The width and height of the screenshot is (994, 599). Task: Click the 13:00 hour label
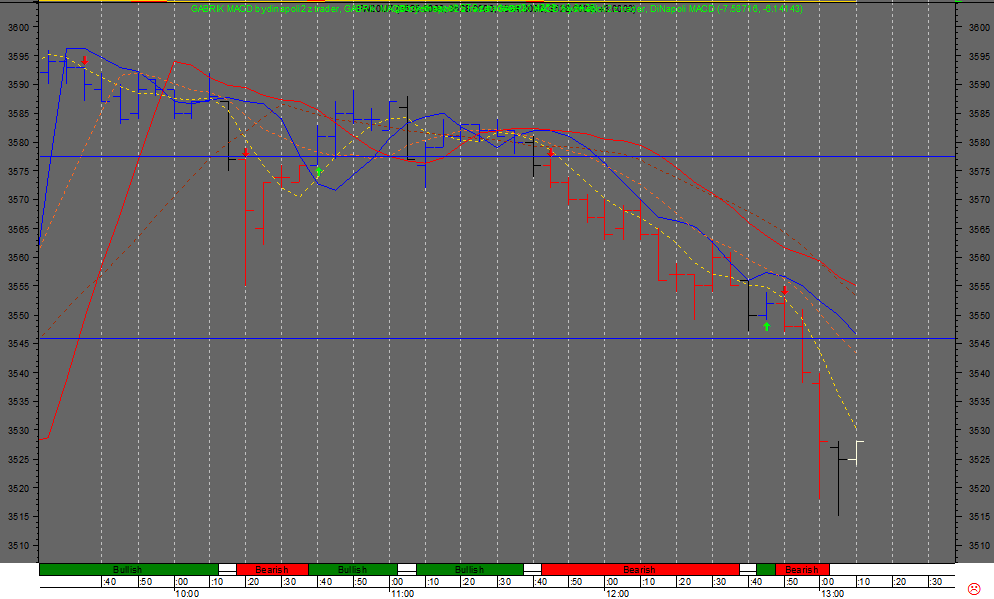click(833, 594)
